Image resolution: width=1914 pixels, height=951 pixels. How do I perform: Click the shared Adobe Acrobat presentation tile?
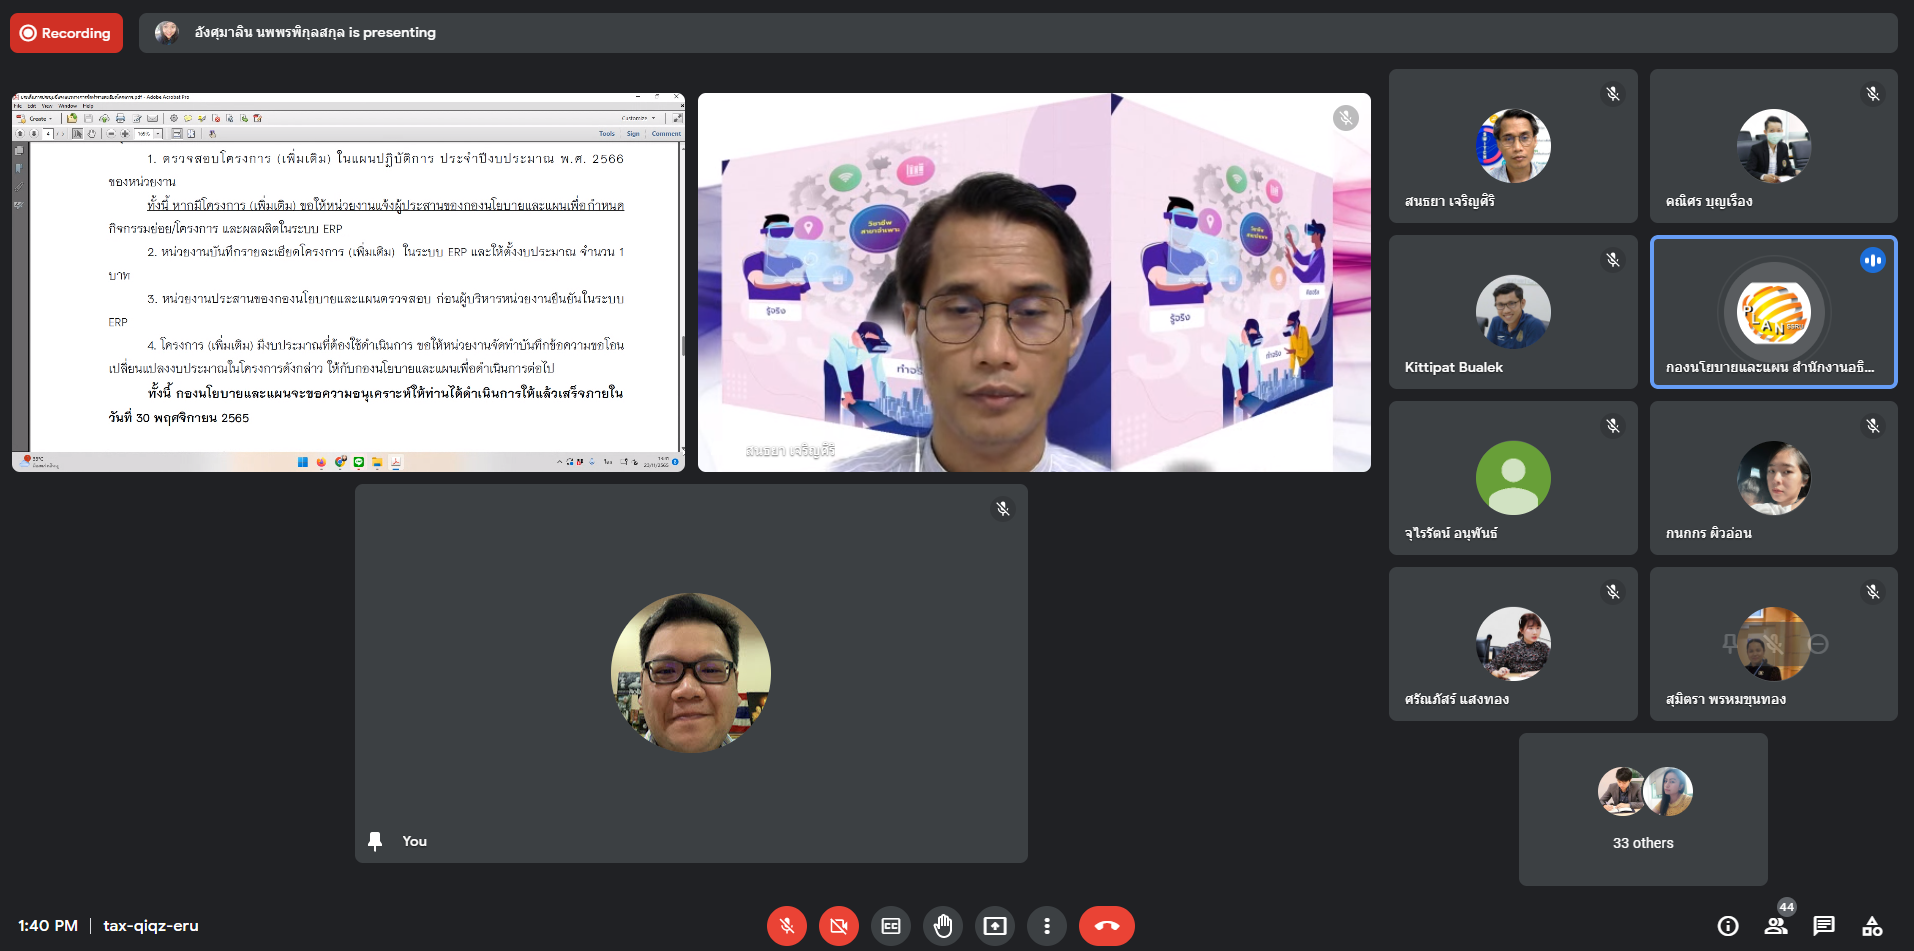(x=348, y=282)
